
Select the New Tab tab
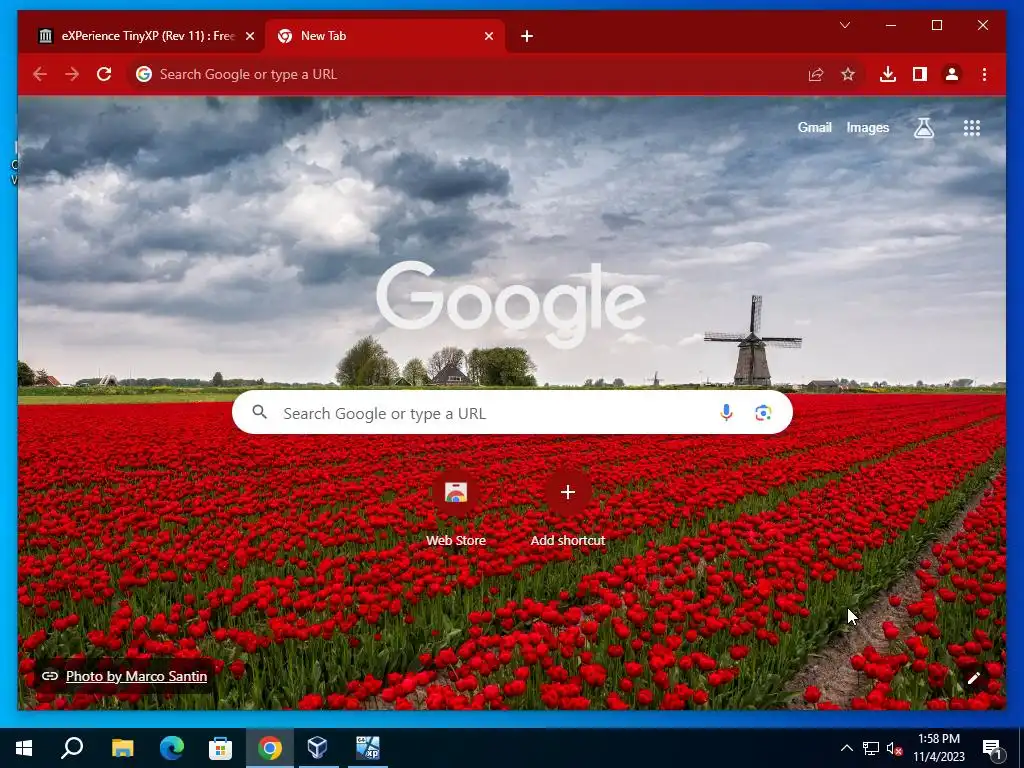pos(385,36)
